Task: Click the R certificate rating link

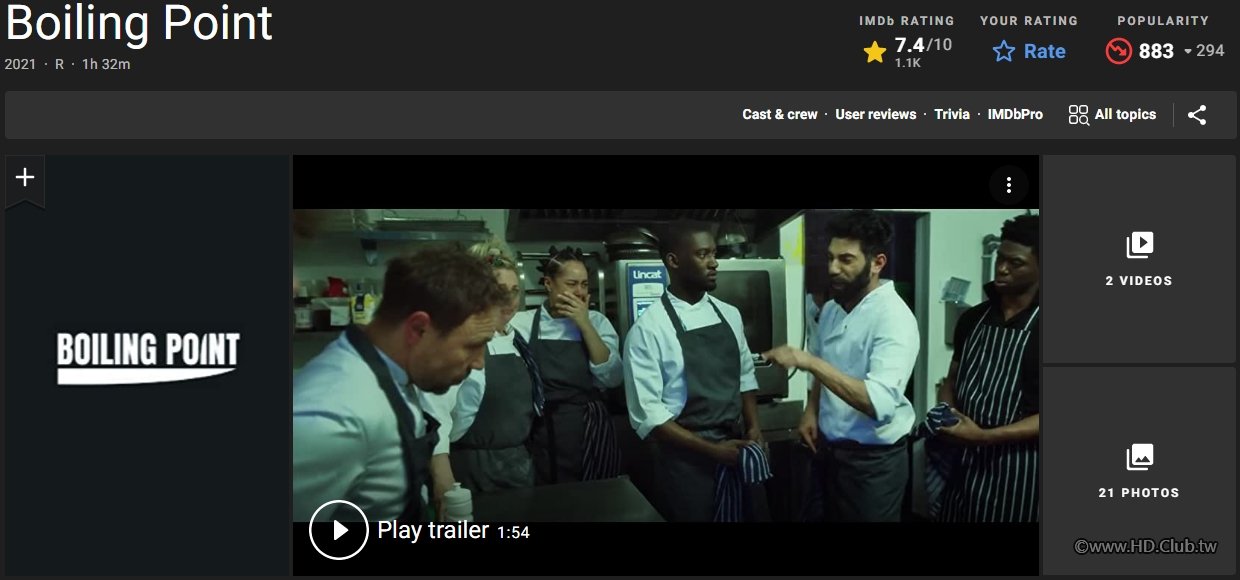Action: pyautogui.click(x=59, y=64)
